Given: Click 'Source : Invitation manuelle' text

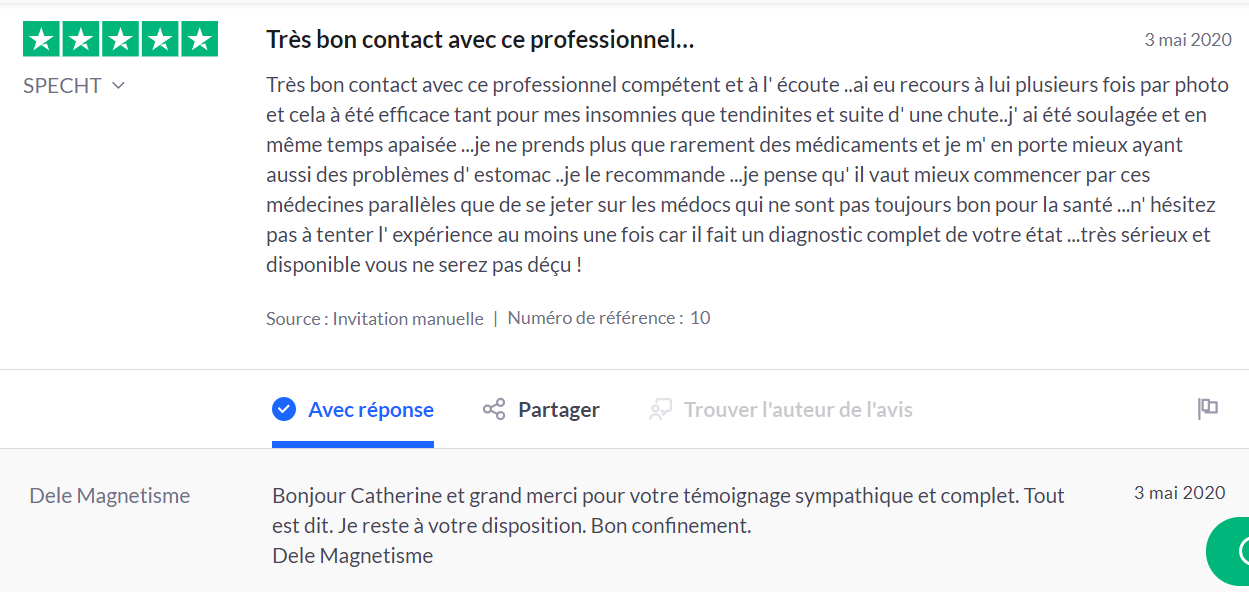Looking at the screenshot, I should (x=374, y=319).
